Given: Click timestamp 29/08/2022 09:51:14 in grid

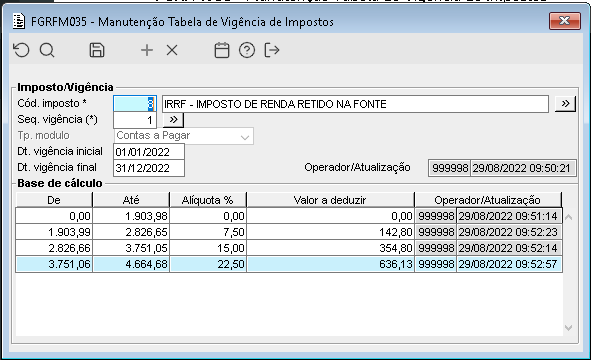Looking at the screenshot, I should click(509, 216).
